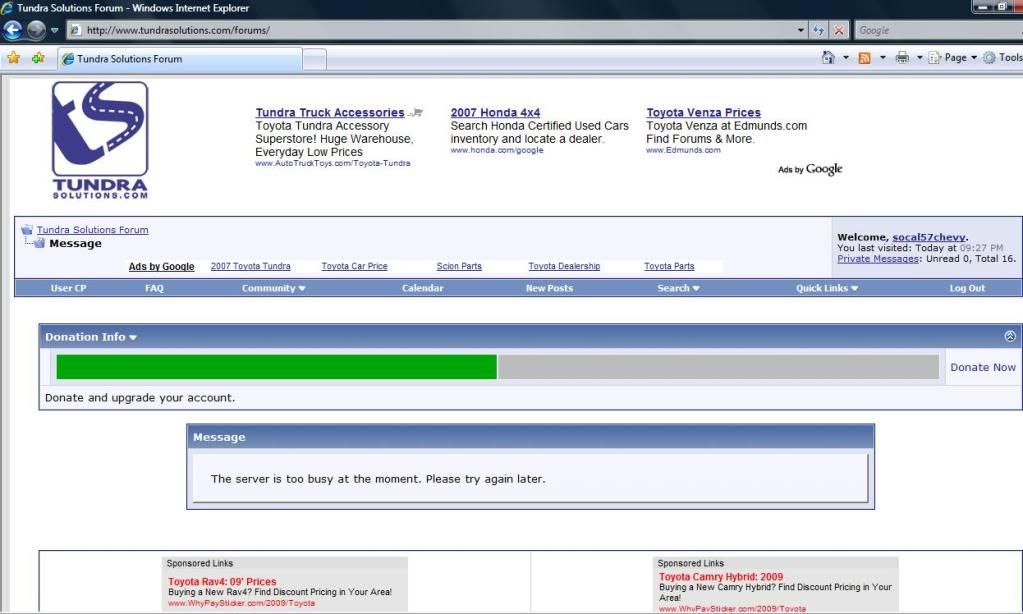Click the Add to Favorites icon
The image size is (1023, 614).
38,58
